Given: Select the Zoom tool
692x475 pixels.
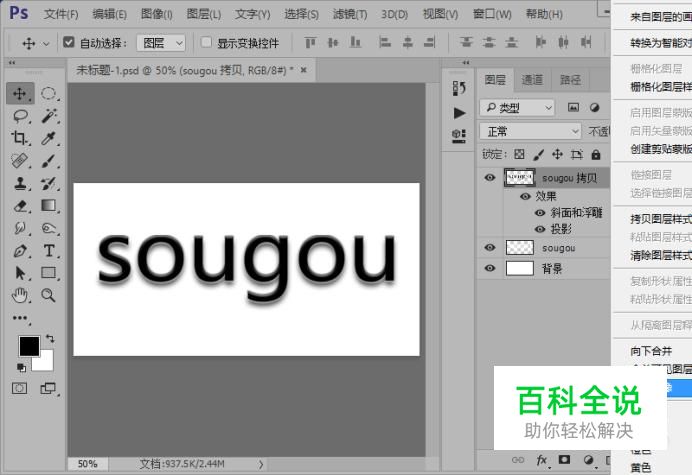Looking at the screenshot, I should coord(49,295).
